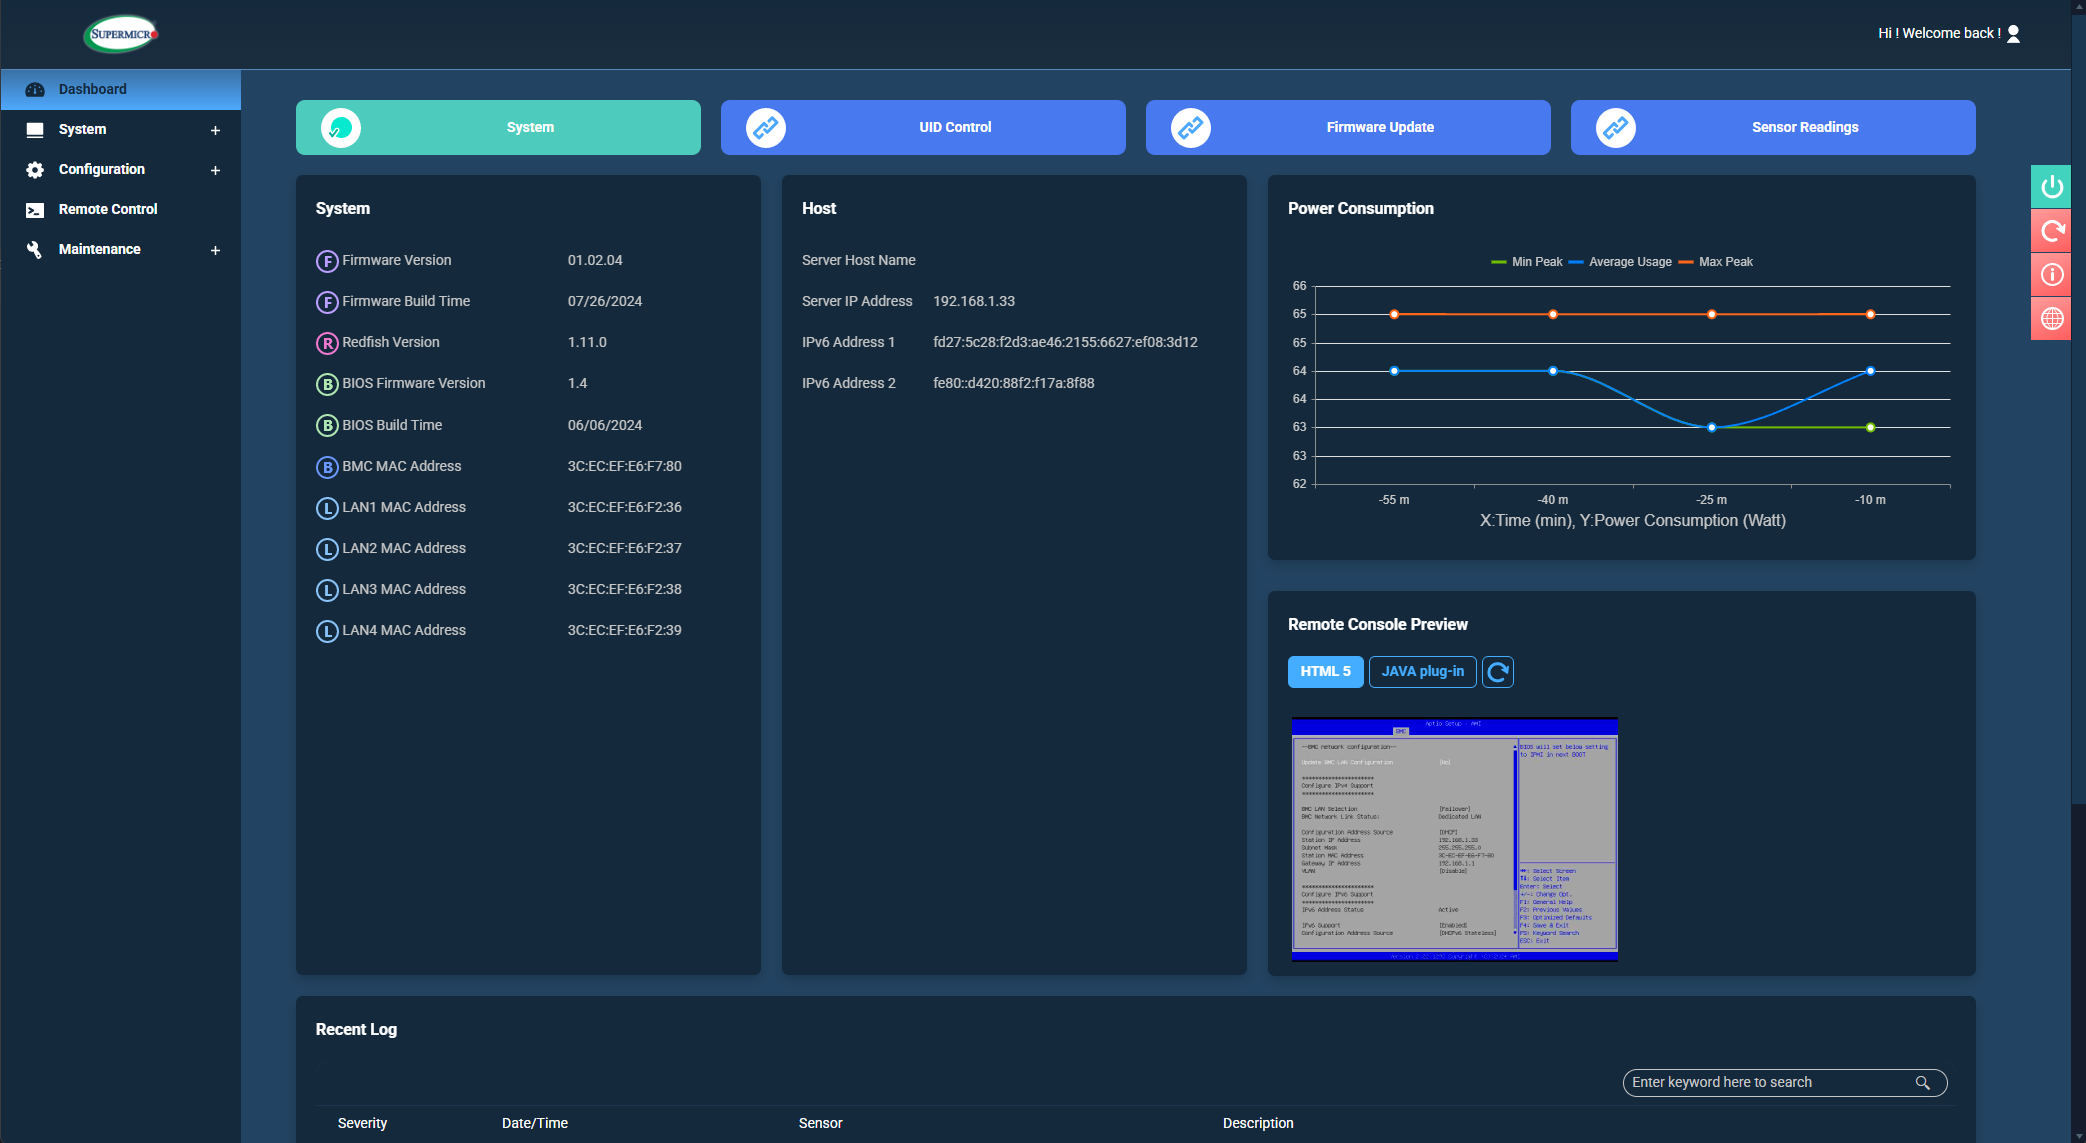2086x1143 pixels.
Task: Refresh the remote console preview
Action: 1497,672
